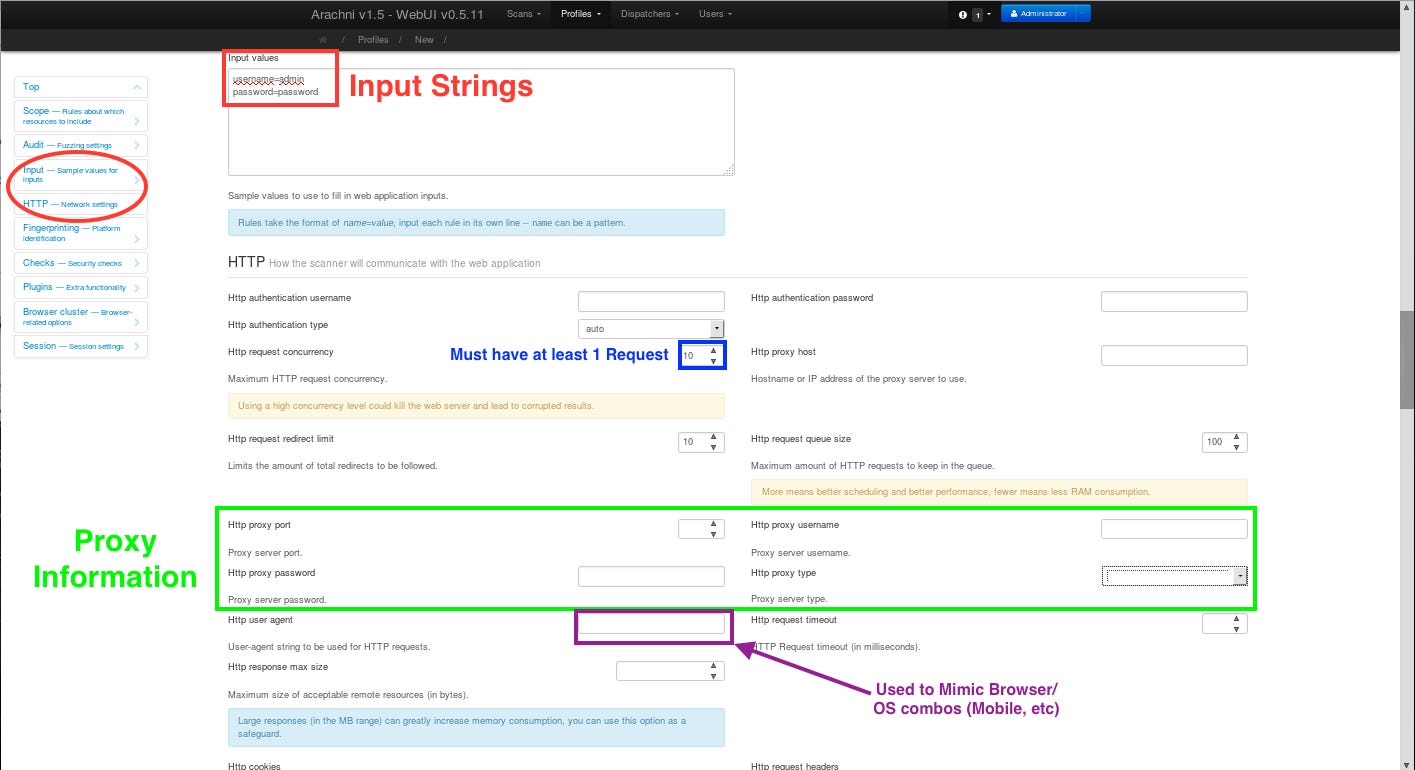The image size is (1415, 770).
Task: Go to the home breadcrumb icon
Action: (x=323, y=39)
